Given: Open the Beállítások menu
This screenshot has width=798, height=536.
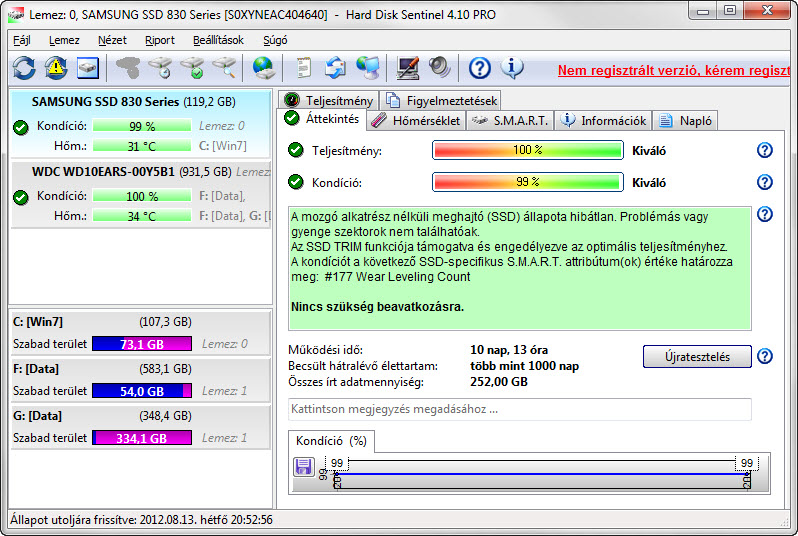Looking at the screenshot, I should click(x=218, y=40).
